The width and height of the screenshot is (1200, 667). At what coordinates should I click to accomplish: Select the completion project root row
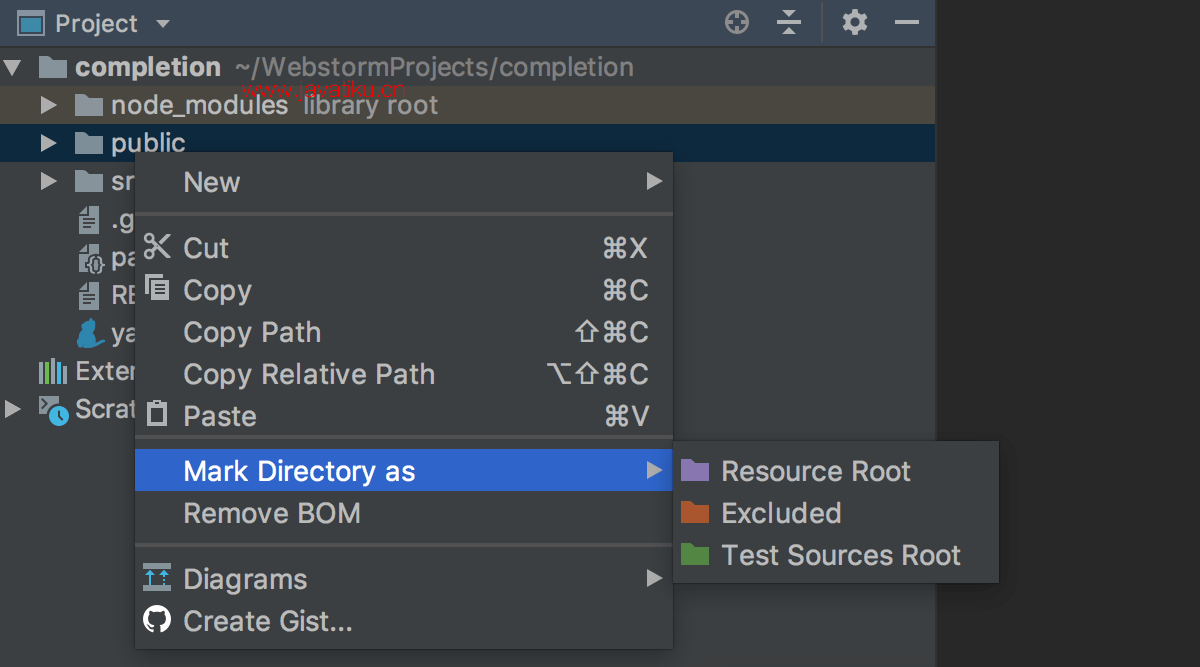[x=468, y=67]
